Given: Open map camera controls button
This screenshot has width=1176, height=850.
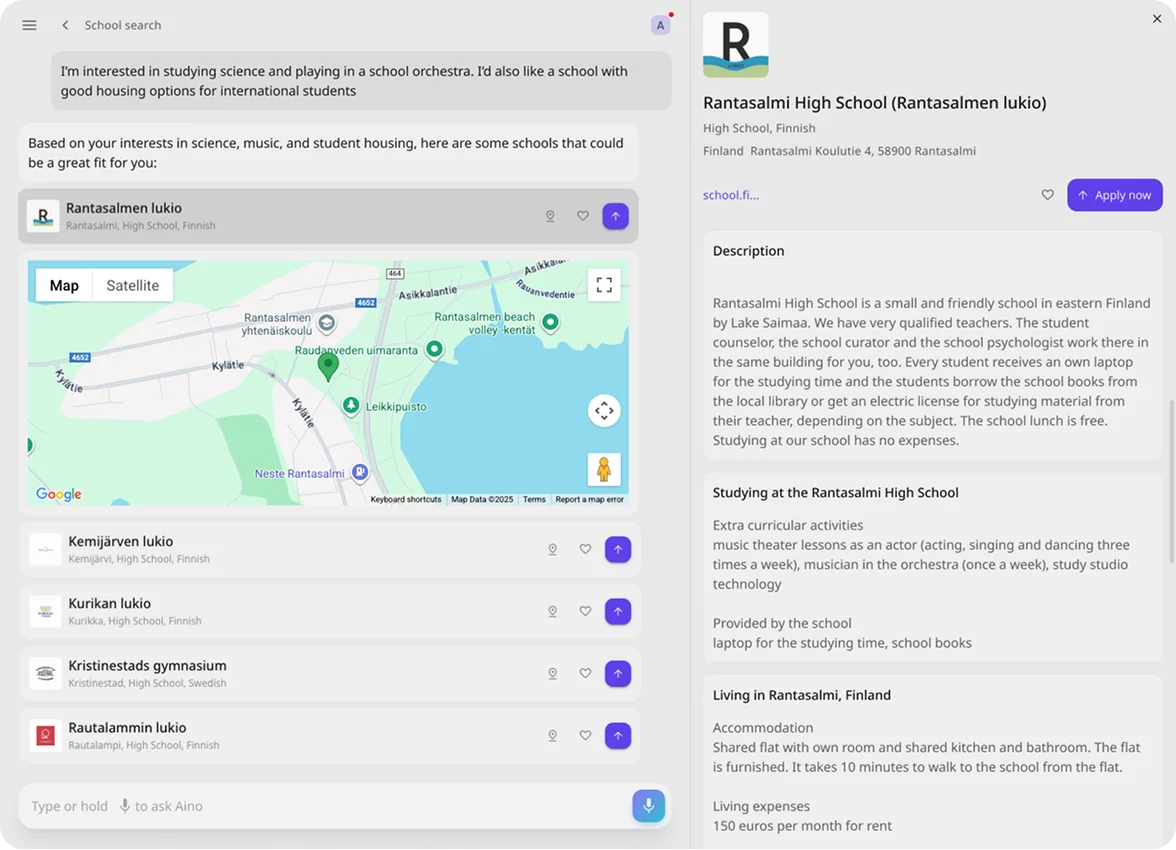Looking at the screenshot, I should (604, 411).
